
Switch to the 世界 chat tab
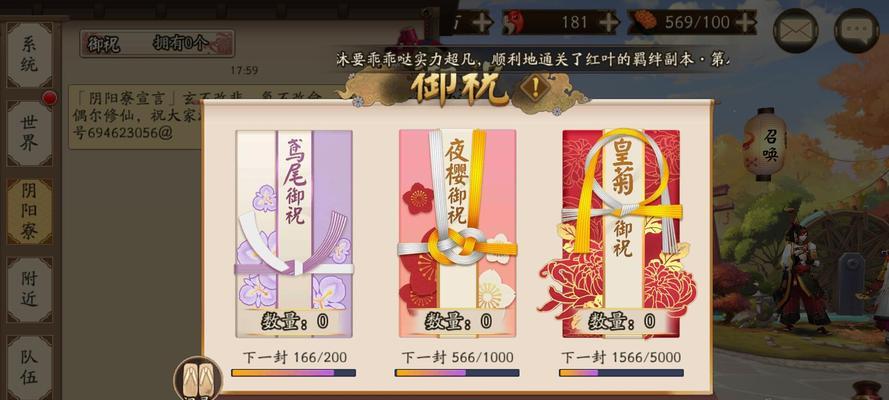tap(29, 133)
